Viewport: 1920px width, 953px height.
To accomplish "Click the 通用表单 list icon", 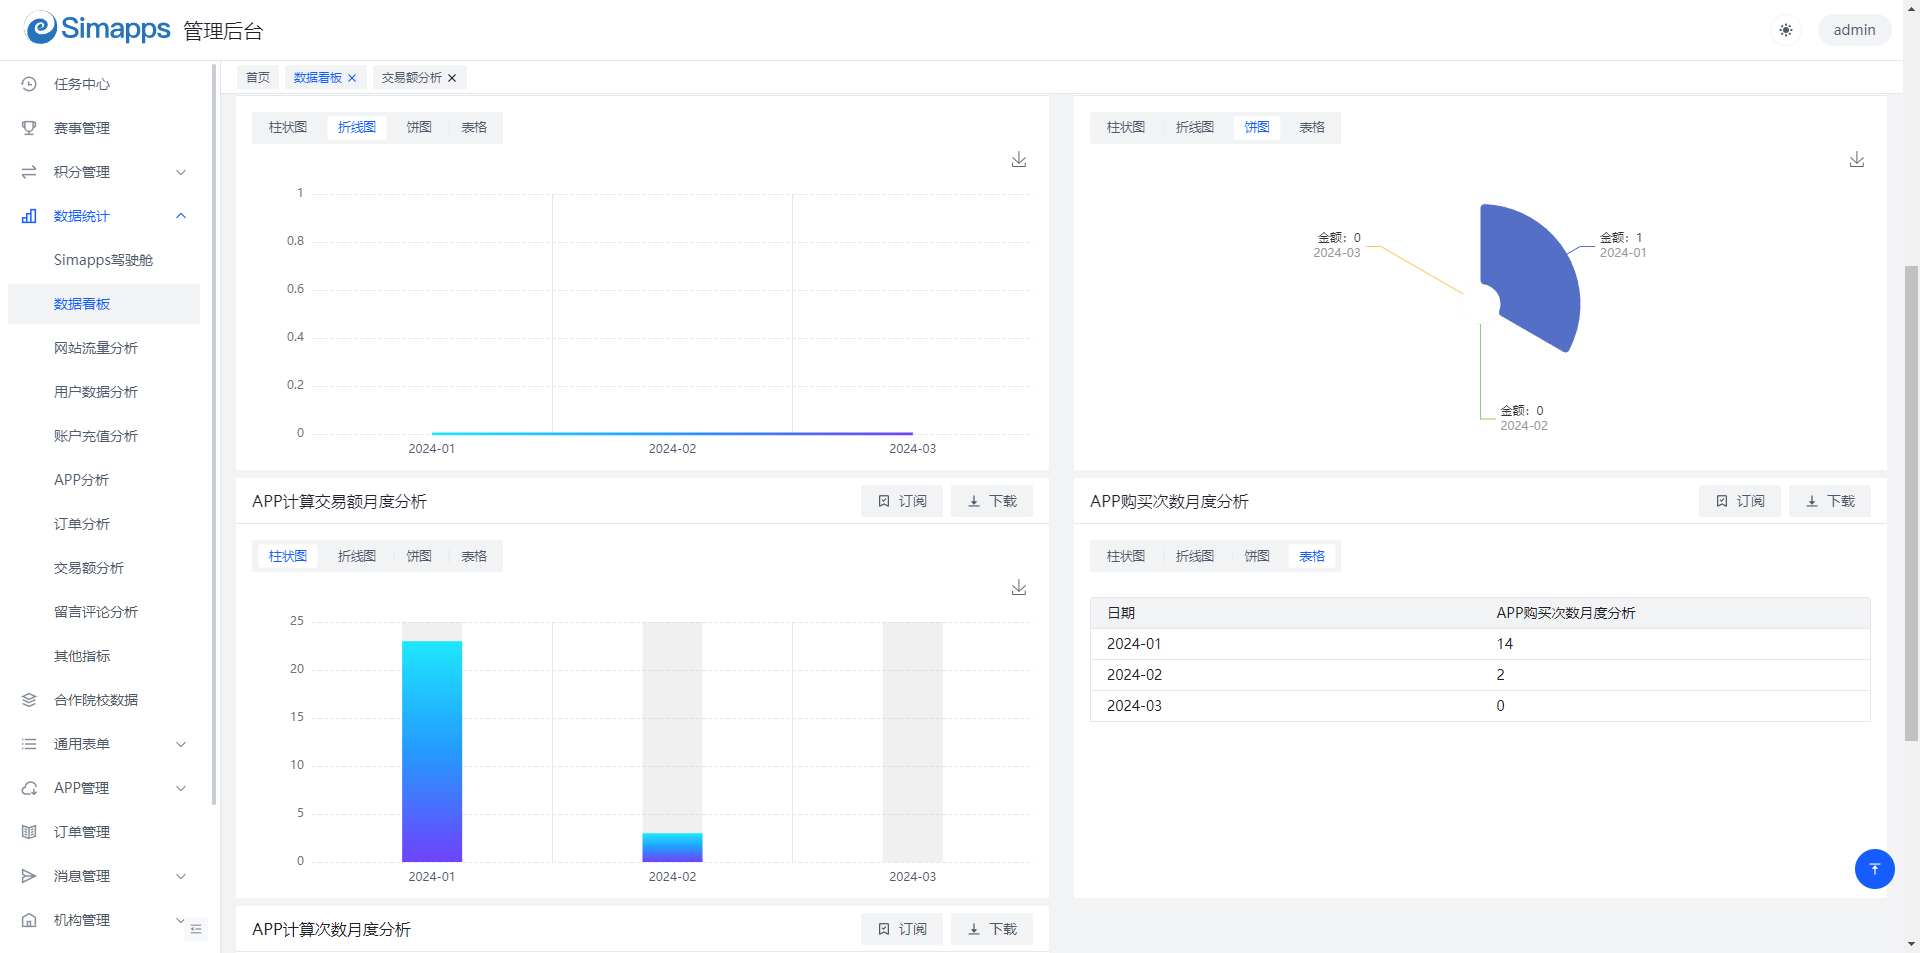I will coord(29,744).
